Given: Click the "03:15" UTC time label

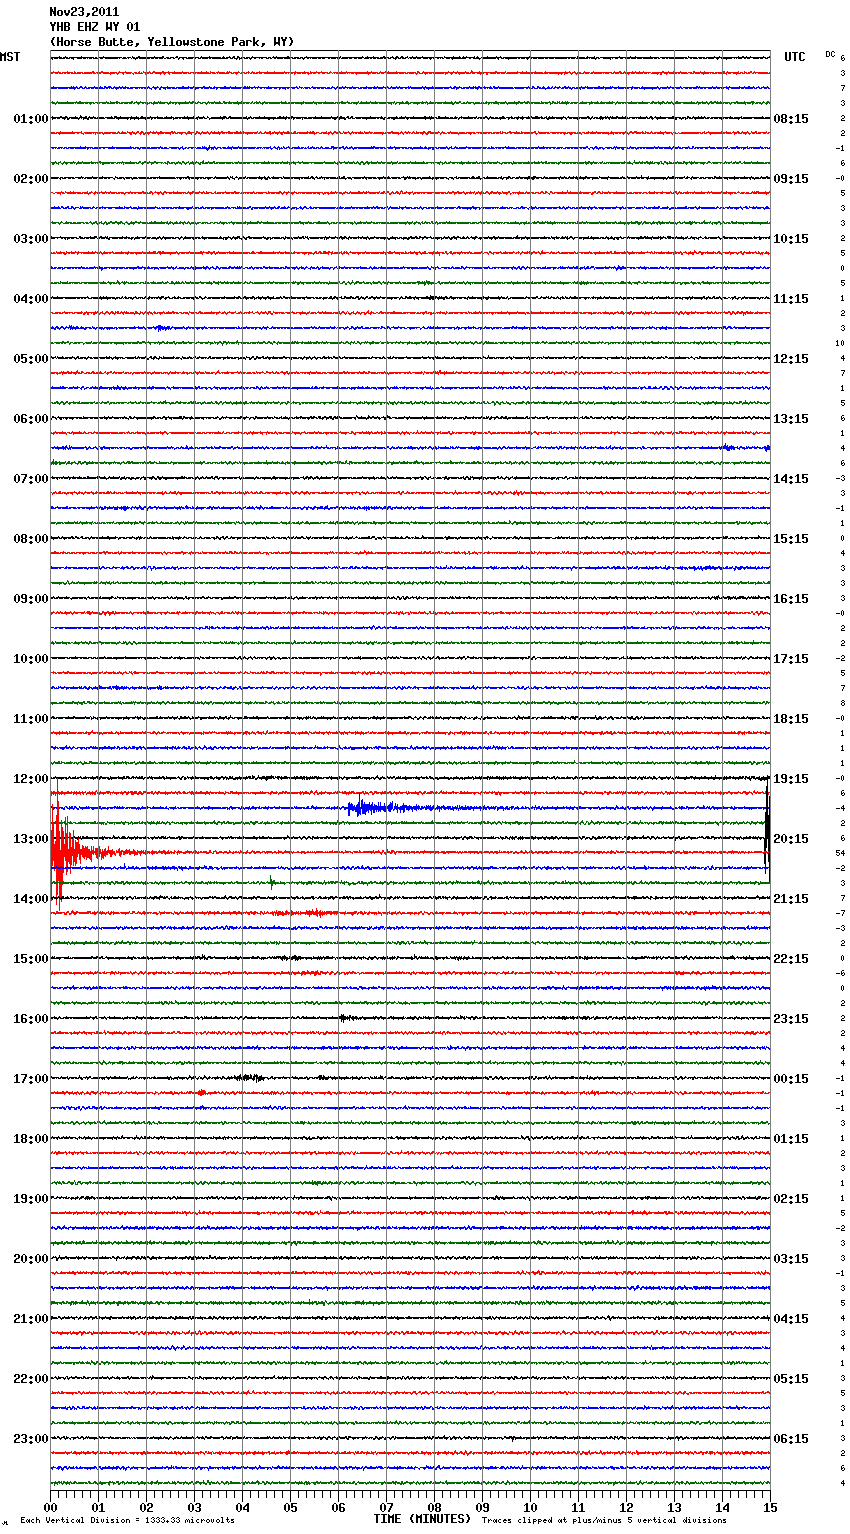Looking at the screenshot, I should (791, 1259).
